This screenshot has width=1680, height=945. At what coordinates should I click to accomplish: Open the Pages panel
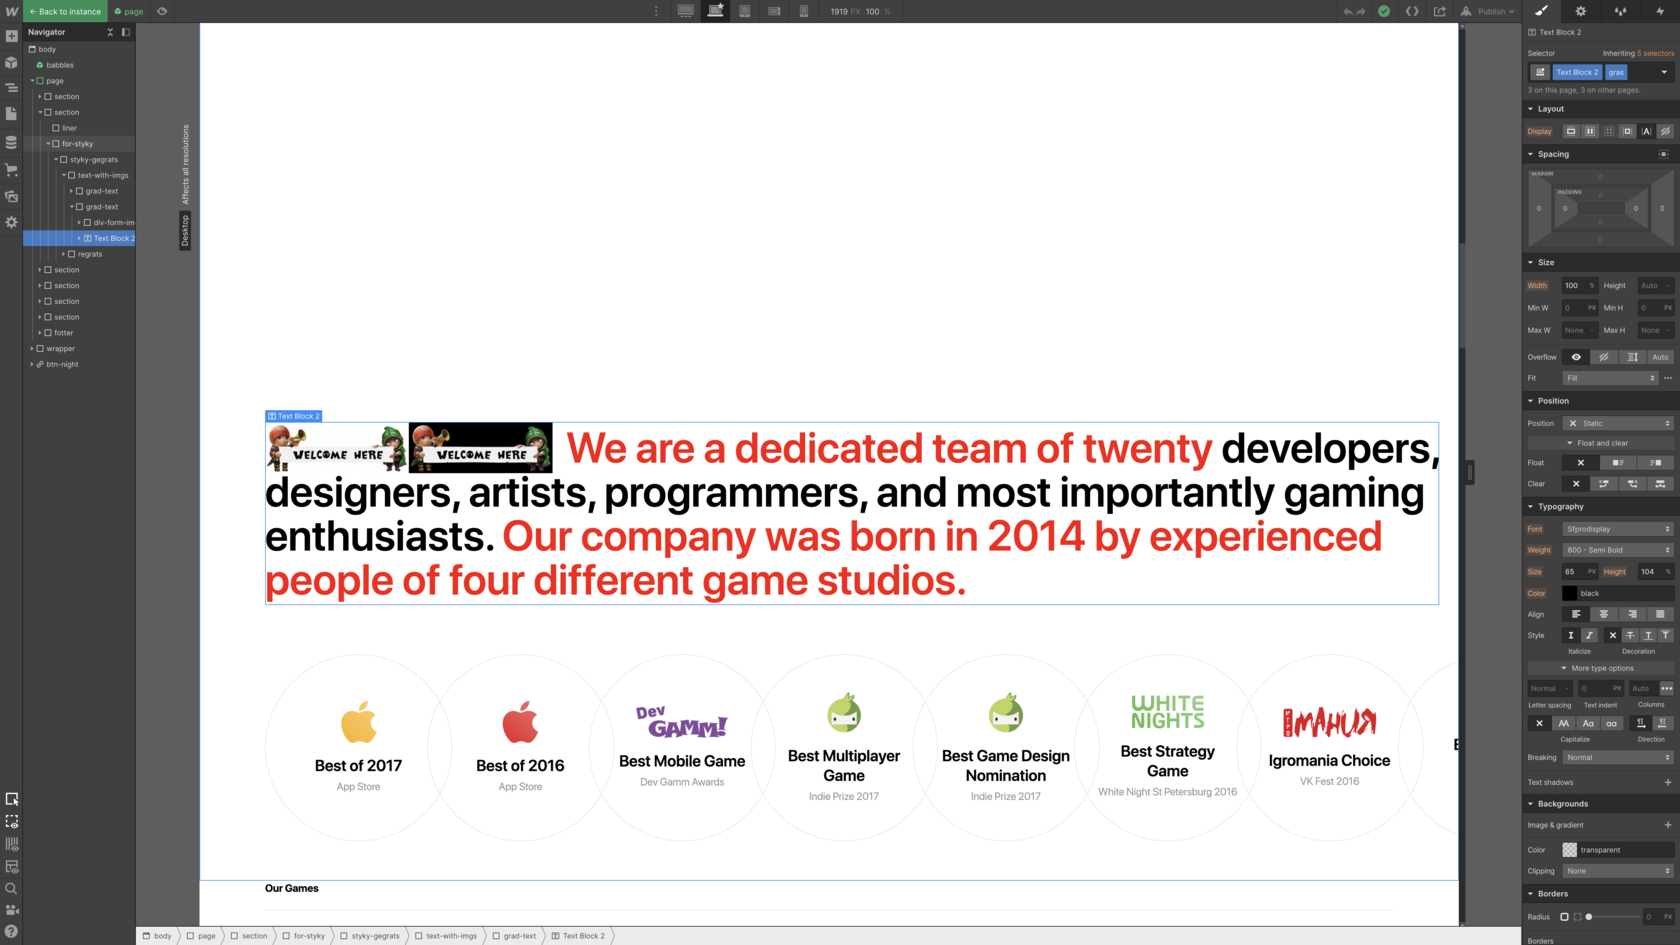(x=11, y=114)
